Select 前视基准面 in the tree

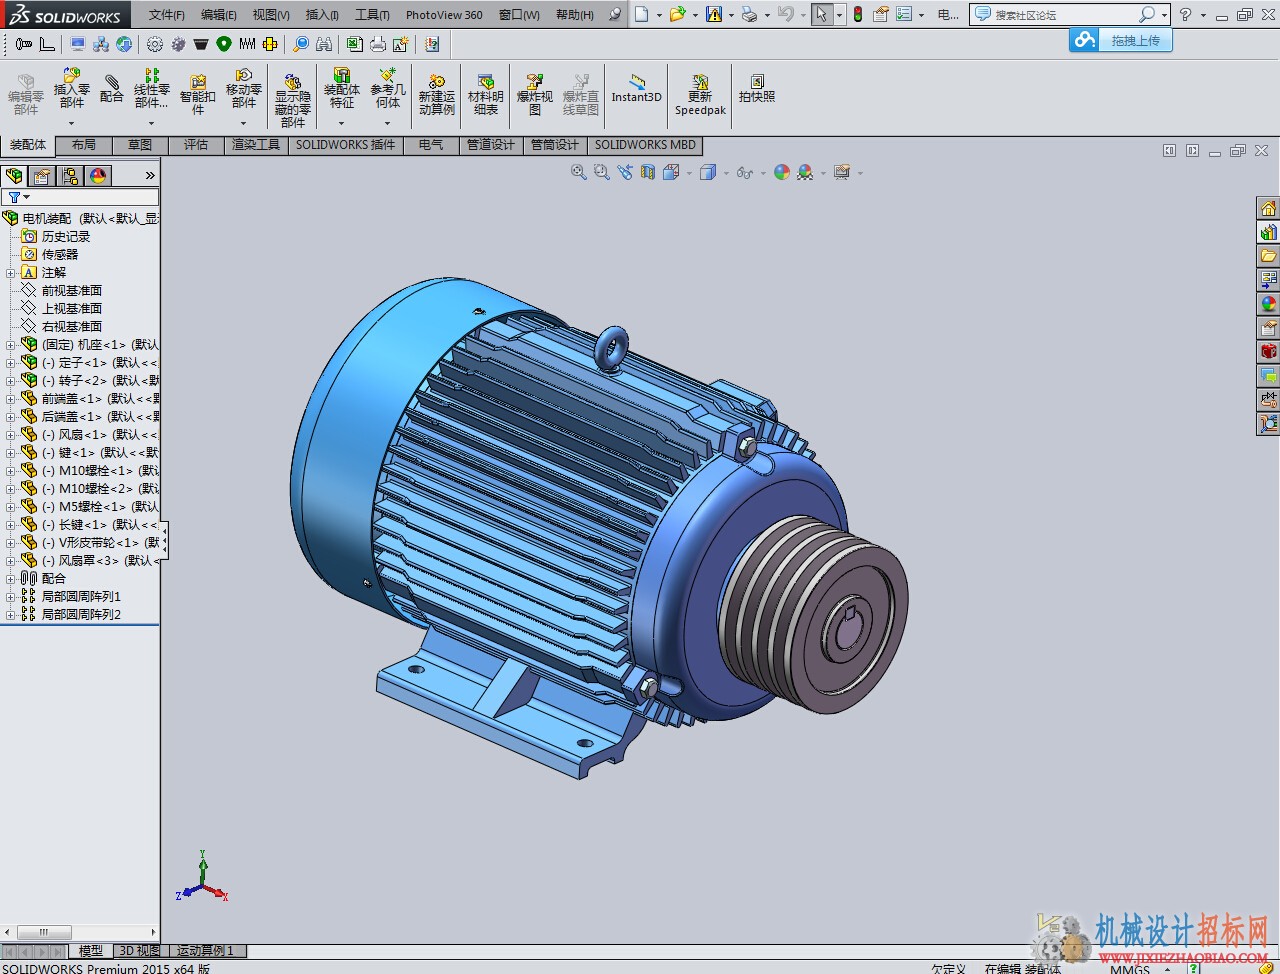pos(72,291)
